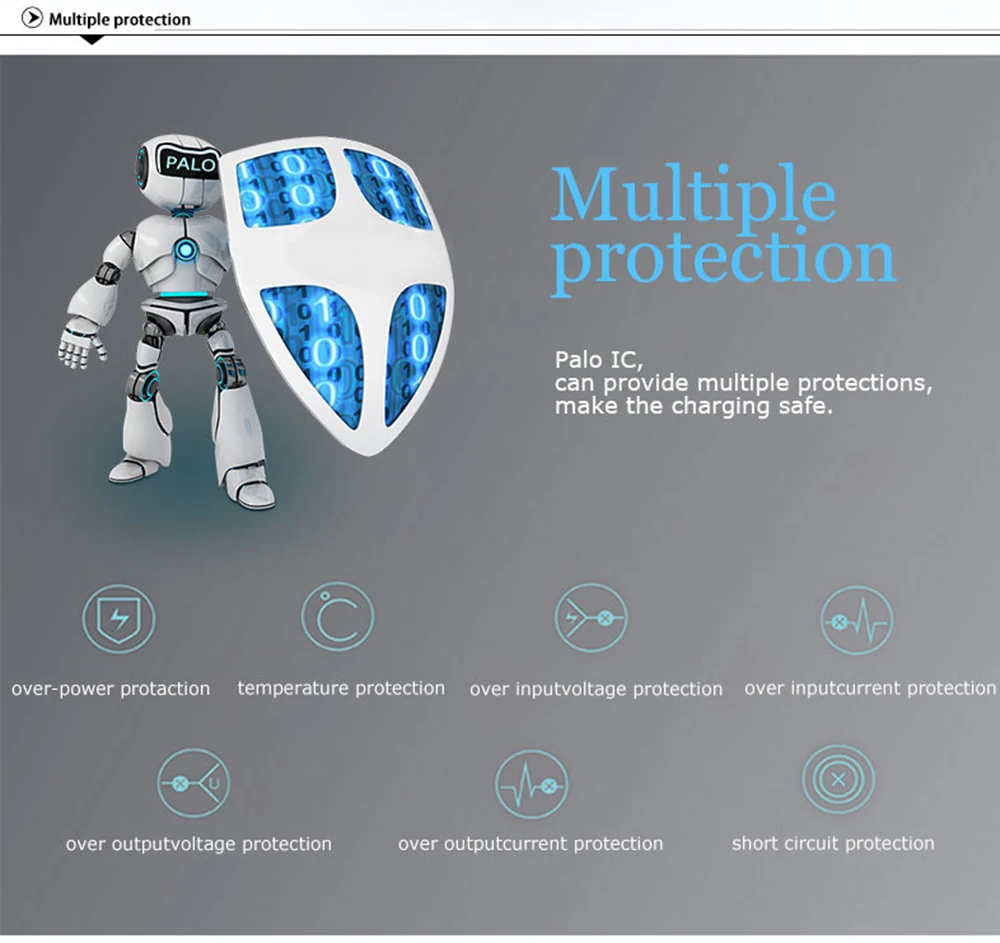Click the 'over inputvoltage protection' label
This screenshot has width=1000, height=943.
coord(596,689)
